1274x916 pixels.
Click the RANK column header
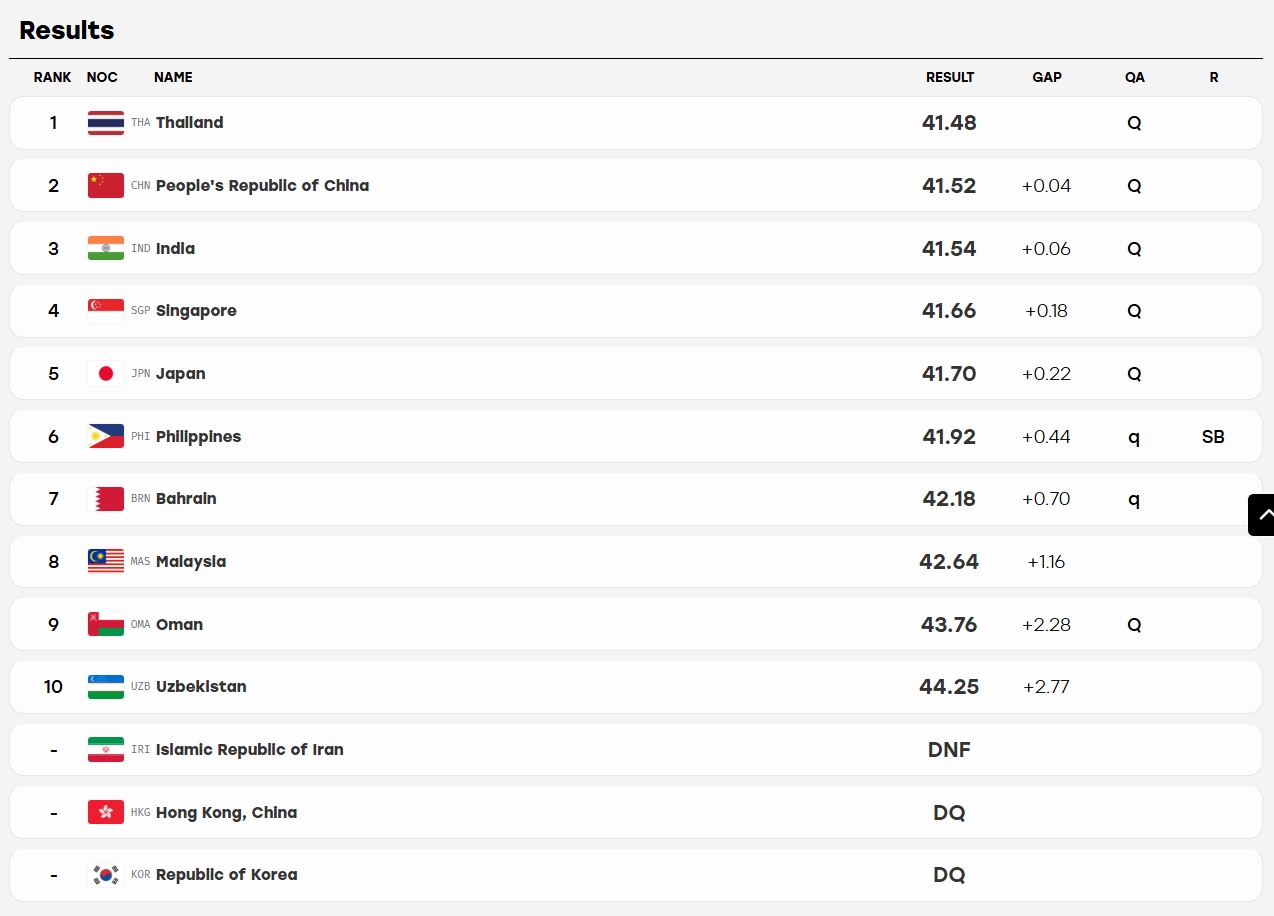click(x=52, y=77)
